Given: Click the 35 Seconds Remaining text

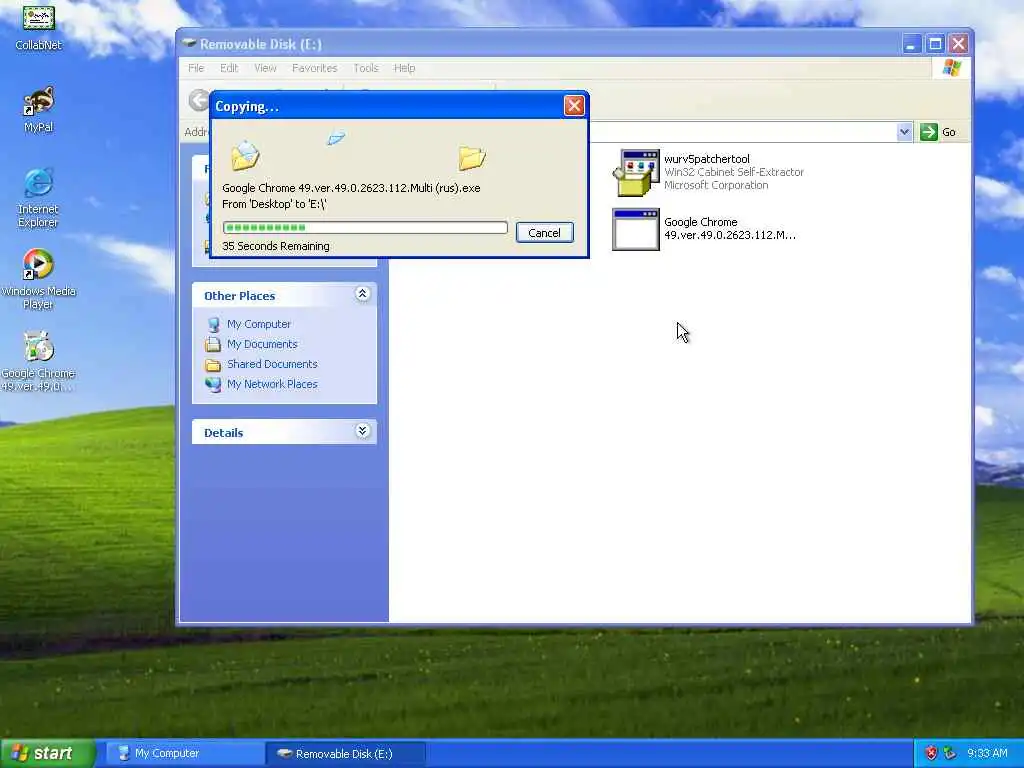Looking at the screenshot, I should click(x=276, y=246).
